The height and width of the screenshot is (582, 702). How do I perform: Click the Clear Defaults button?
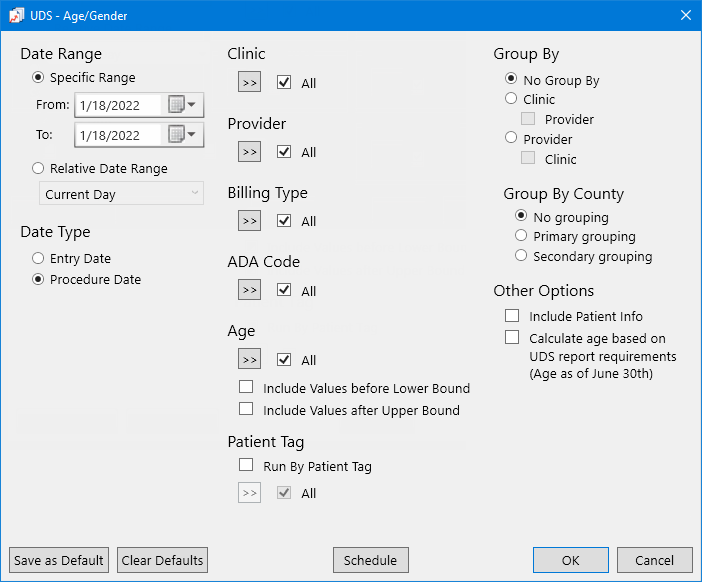[162, 560]
